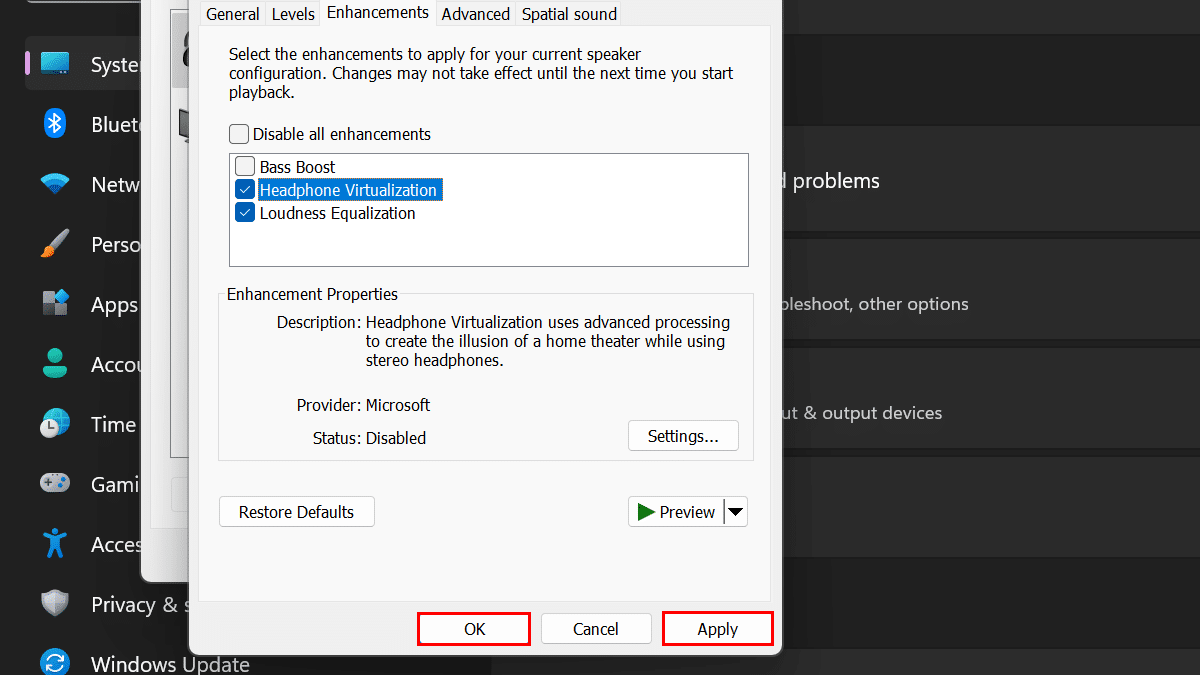This screenshot has height=675, width=1200.
Task: Open the Spatial sound tab
Action: [x=569, y=14]
